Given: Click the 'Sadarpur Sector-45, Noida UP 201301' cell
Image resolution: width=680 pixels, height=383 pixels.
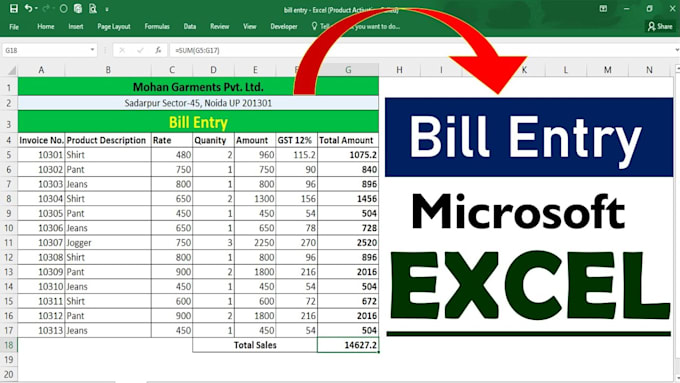Looking at the screenshot, I should point(198,103).
